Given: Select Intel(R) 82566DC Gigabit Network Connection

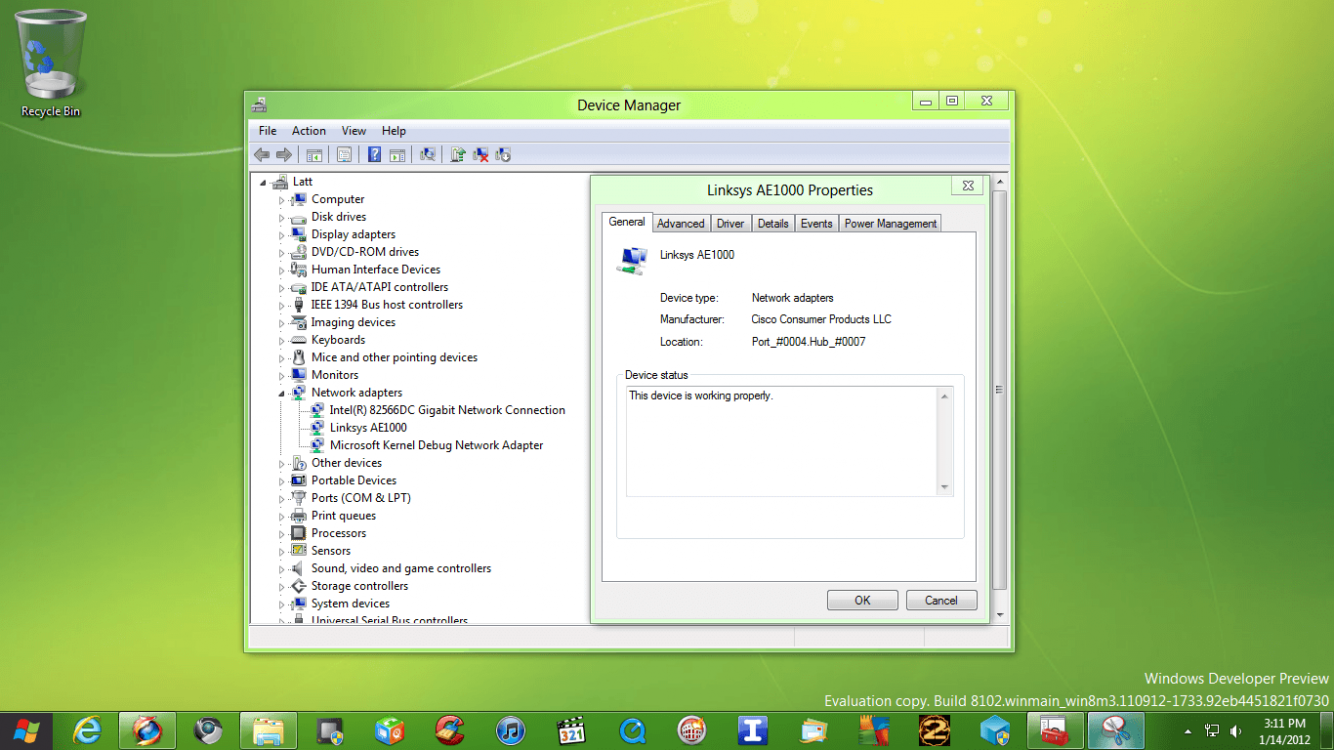Looking at the screenshot, I should pyautogui.click(x=447, y=410).
